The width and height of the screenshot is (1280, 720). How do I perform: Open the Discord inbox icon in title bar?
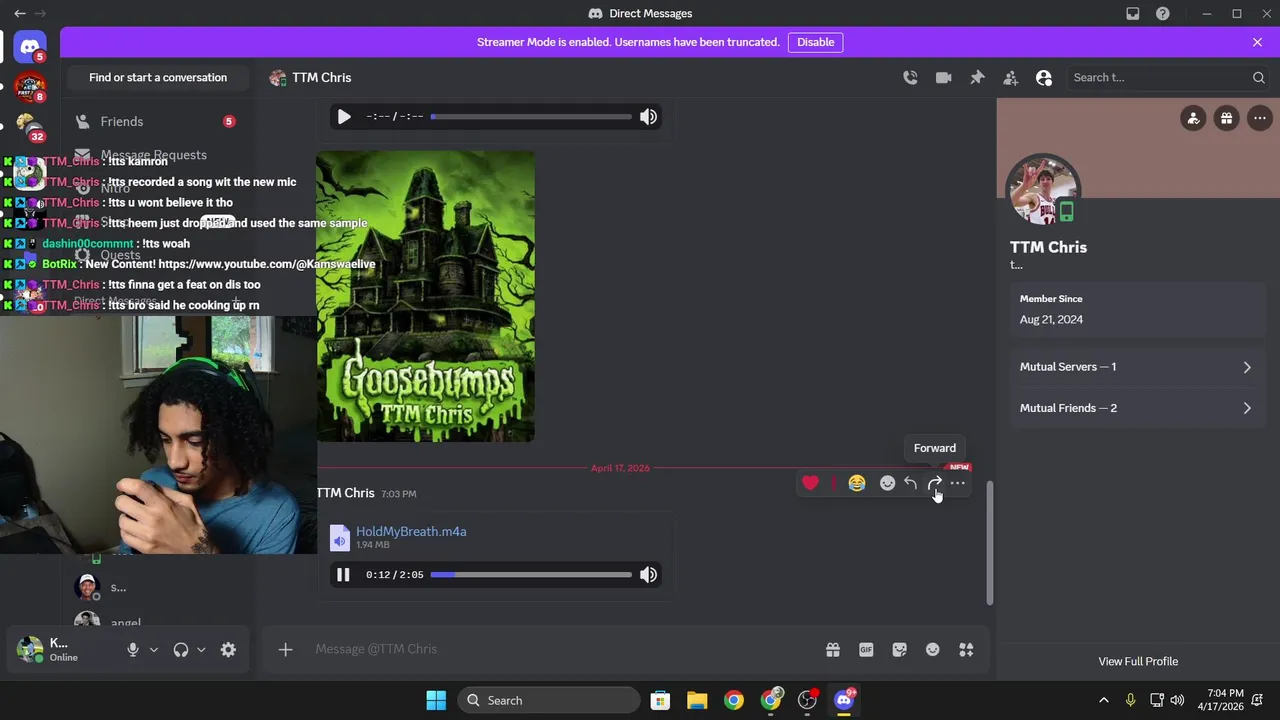pos(1133,14)
